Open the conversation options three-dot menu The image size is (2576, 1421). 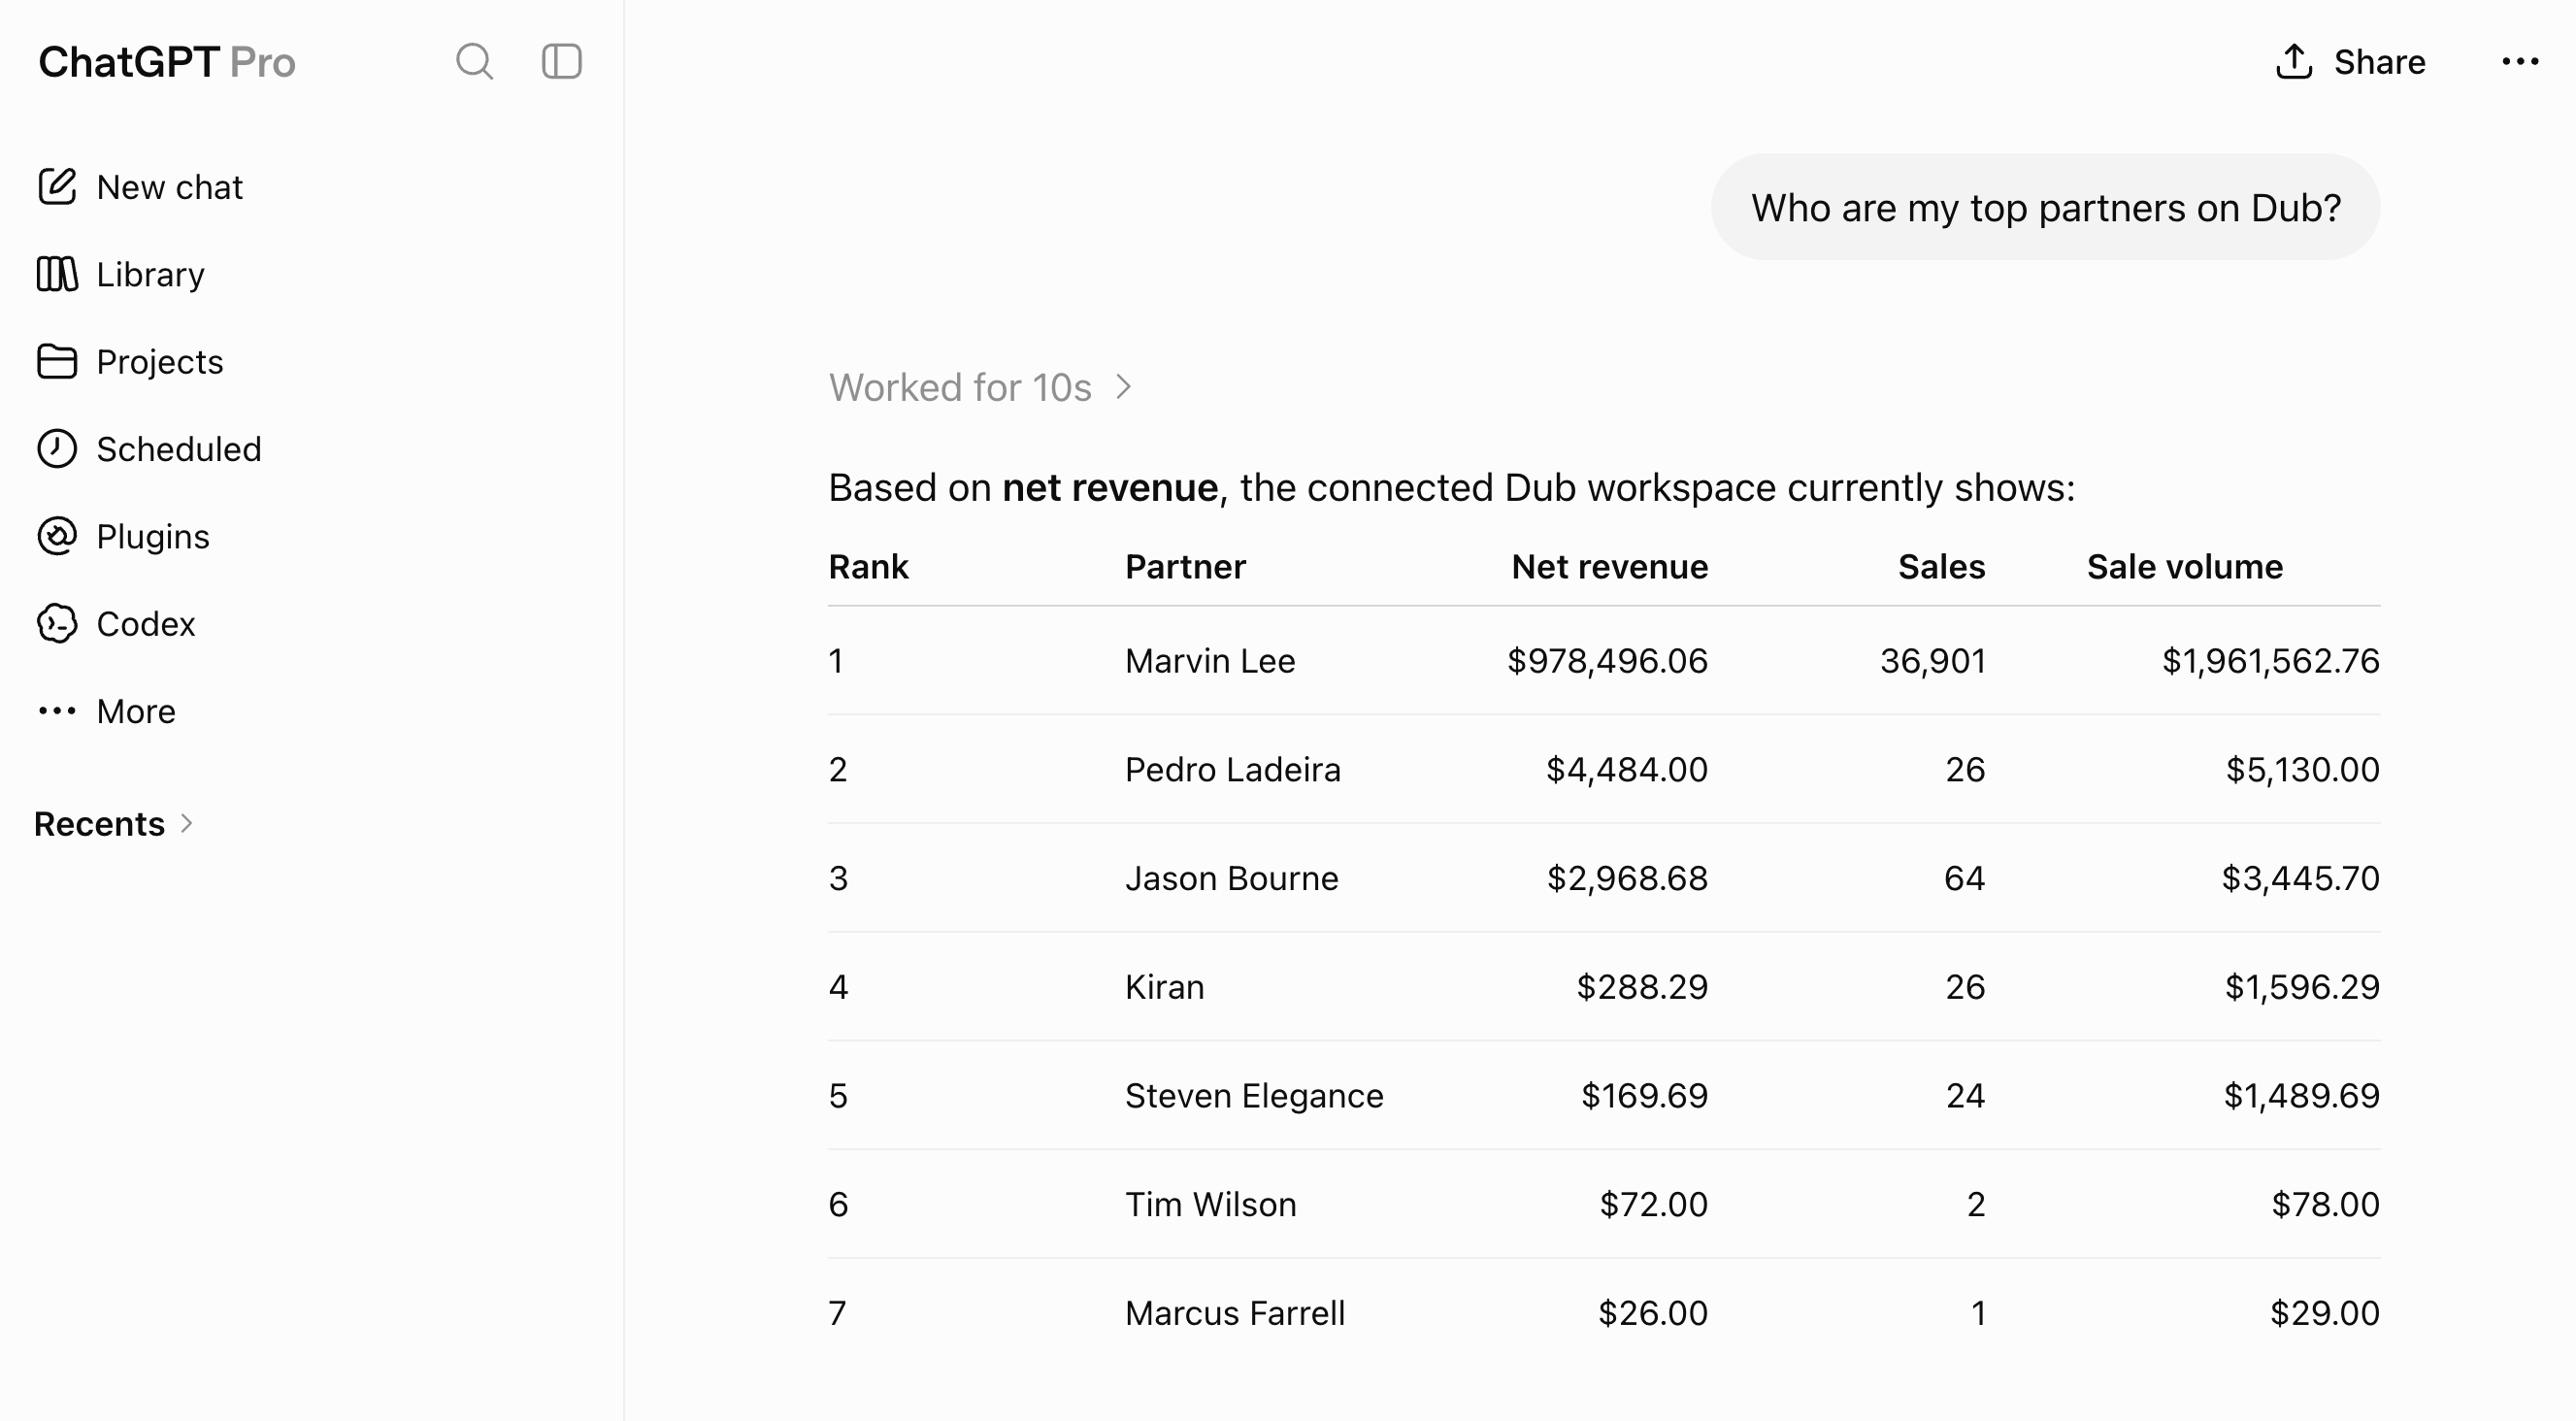tap(2520, 62)
